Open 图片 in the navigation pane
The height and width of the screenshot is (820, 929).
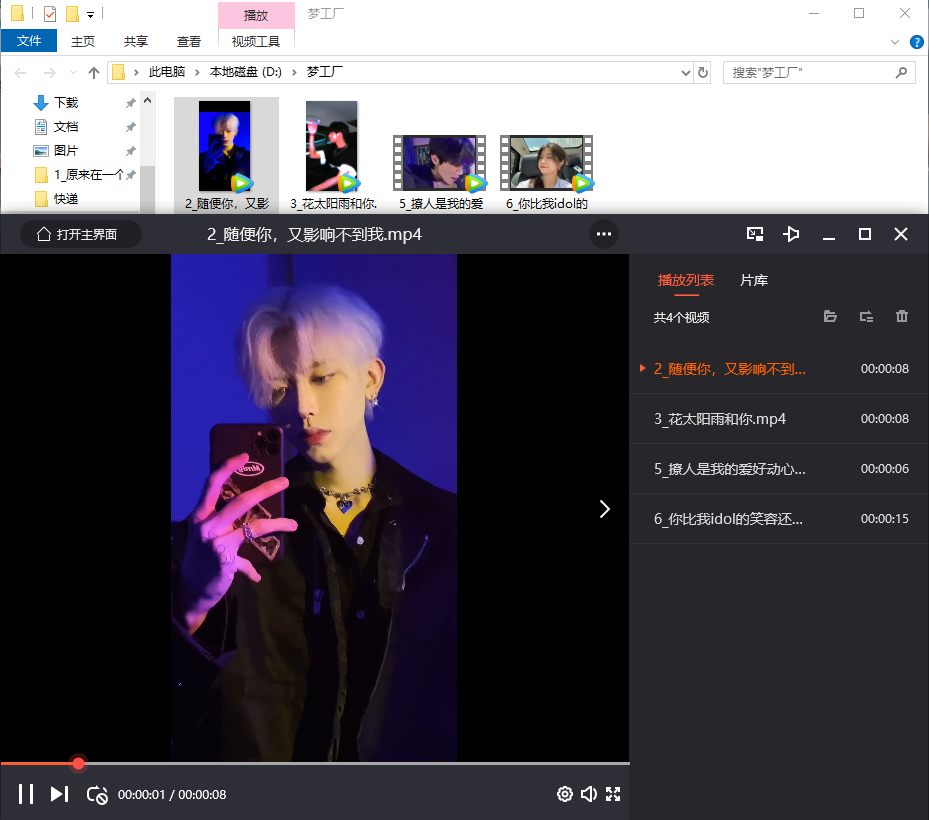click(66, 150)
